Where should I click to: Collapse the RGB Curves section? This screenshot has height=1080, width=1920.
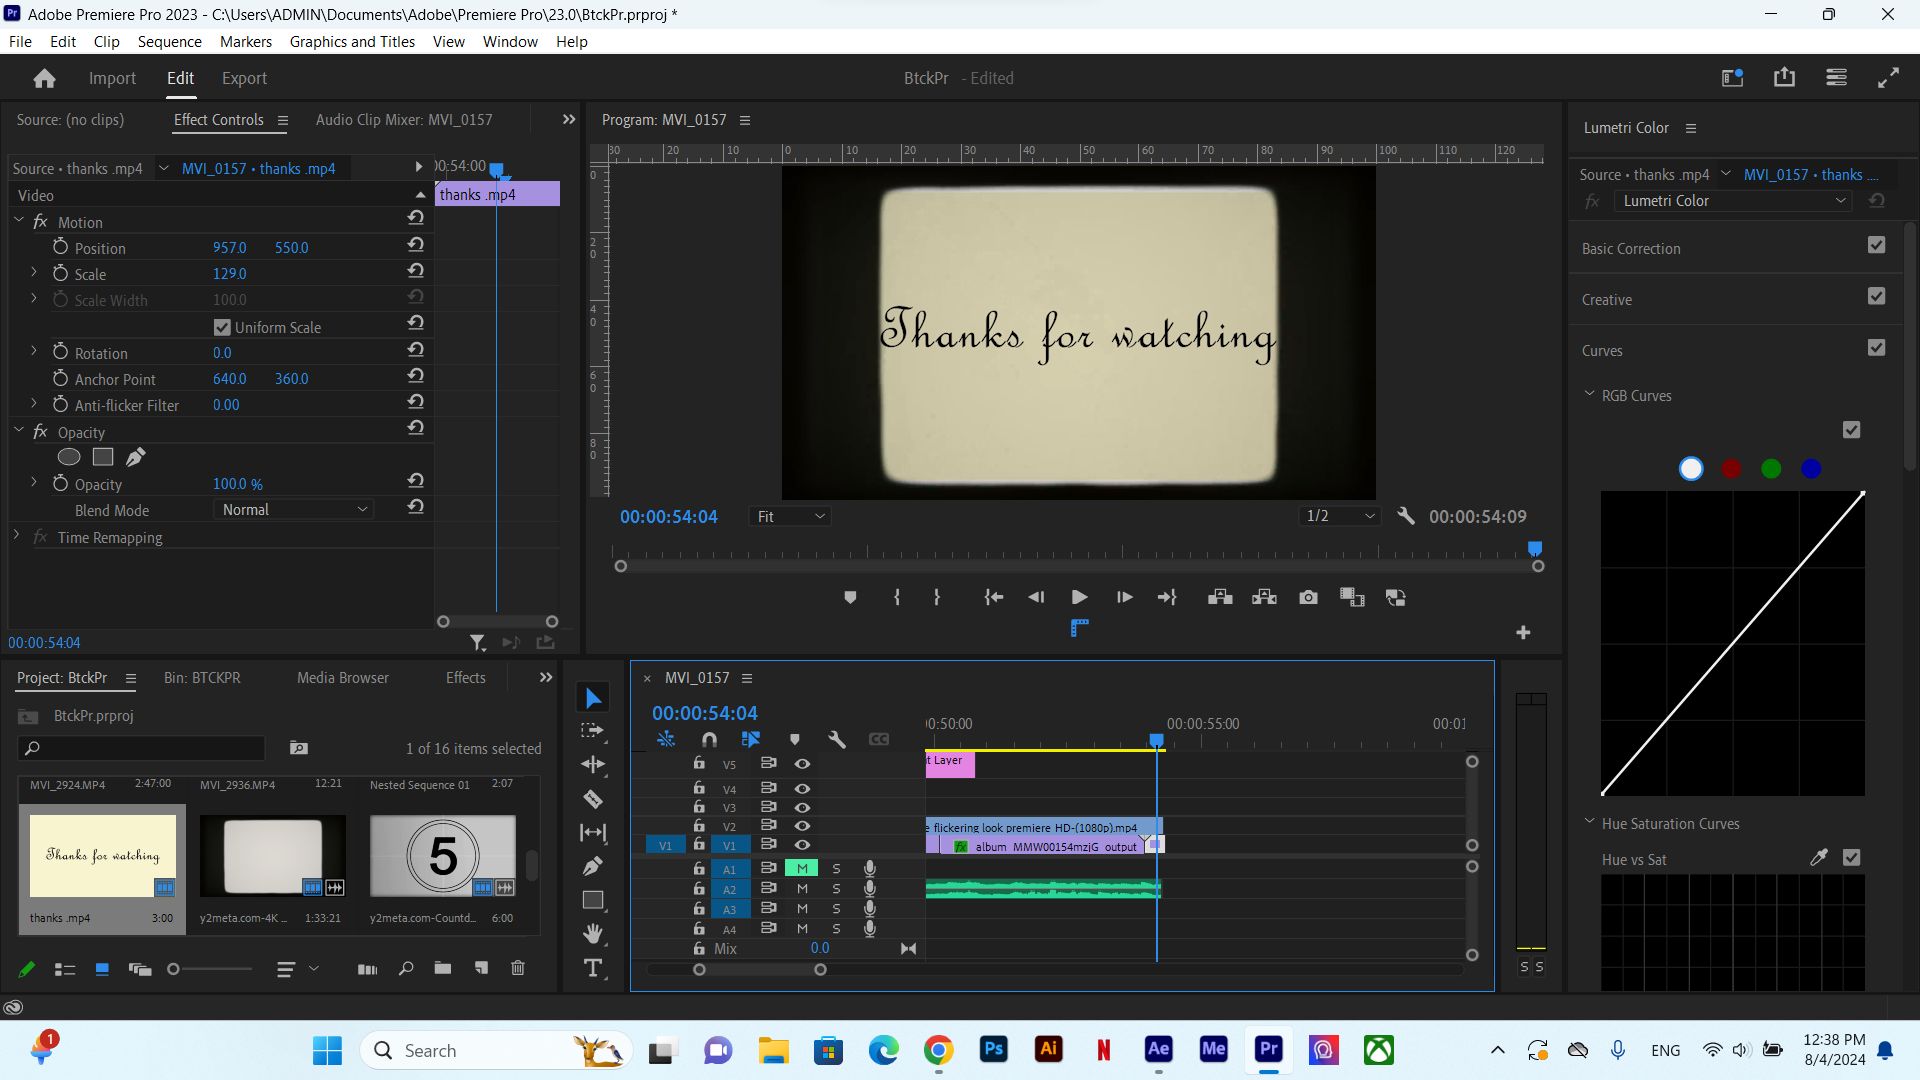tap(1589, 394)
